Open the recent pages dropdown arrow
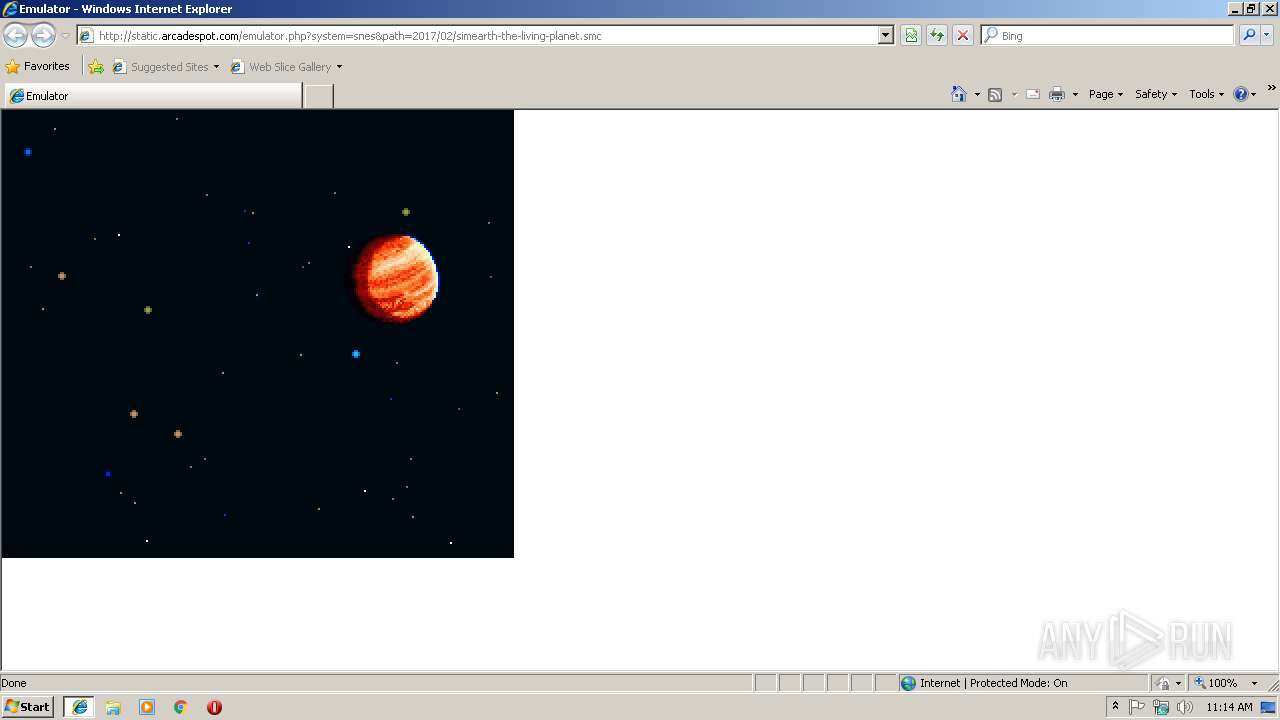The width and height of the screenshot is (1280, 720). pos(65,36)
